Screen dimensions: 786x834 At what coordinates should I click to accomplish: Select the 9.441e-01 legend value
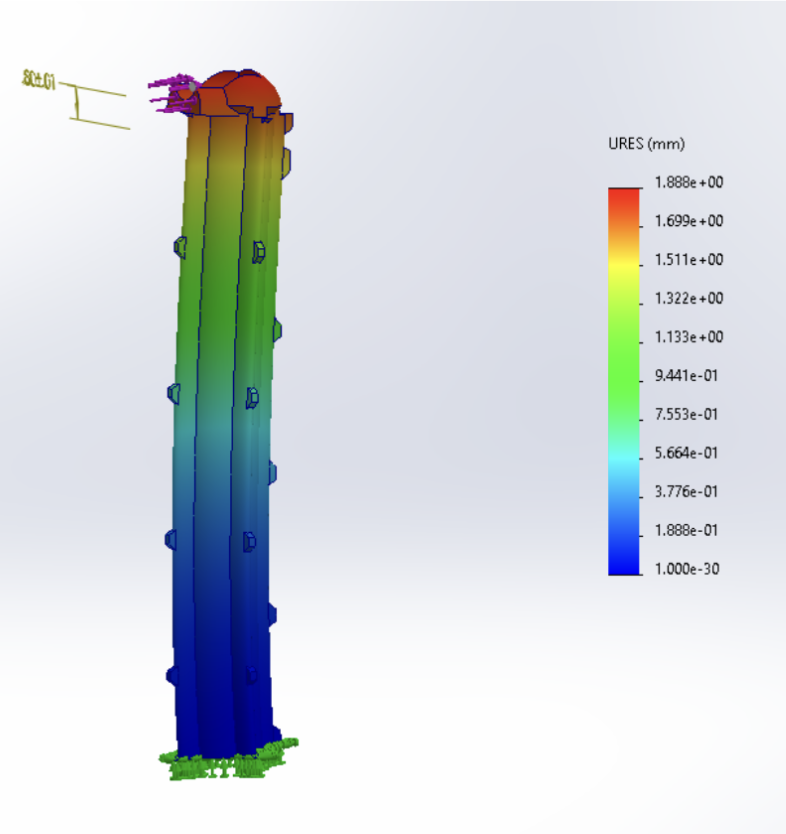click(689, 375)
